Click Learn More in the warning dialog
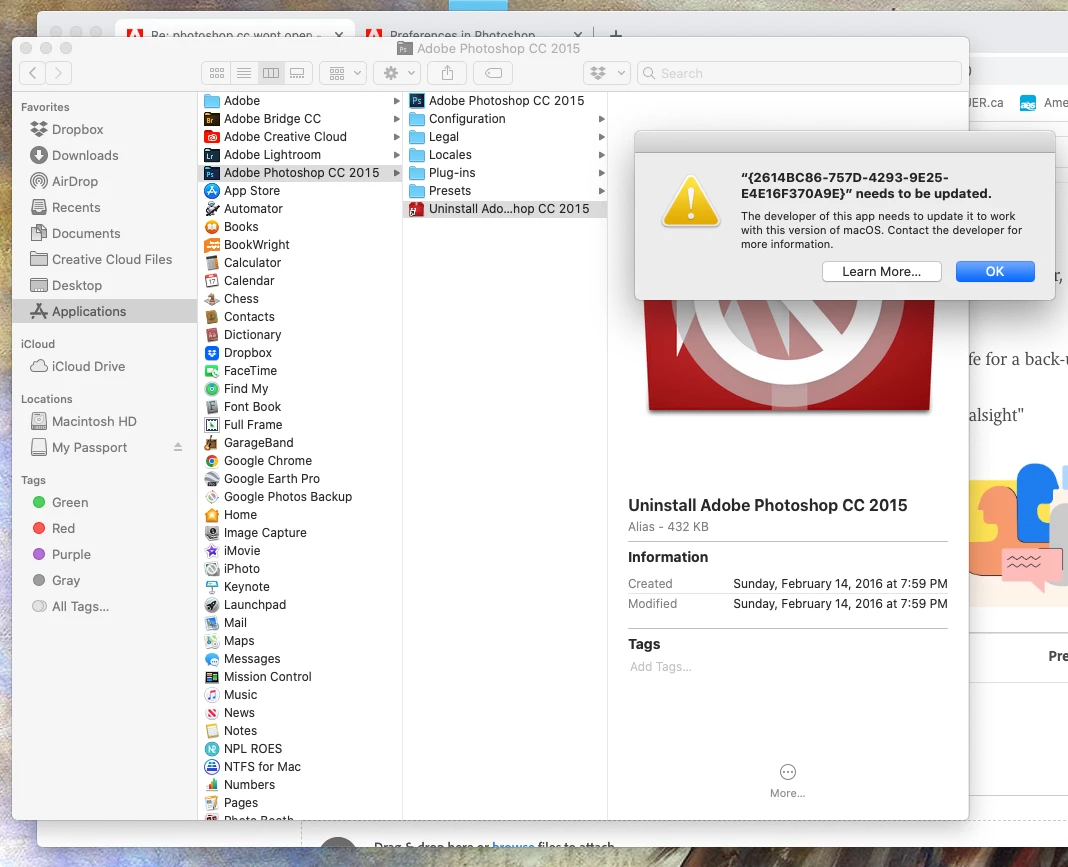 tap(881, 272)
